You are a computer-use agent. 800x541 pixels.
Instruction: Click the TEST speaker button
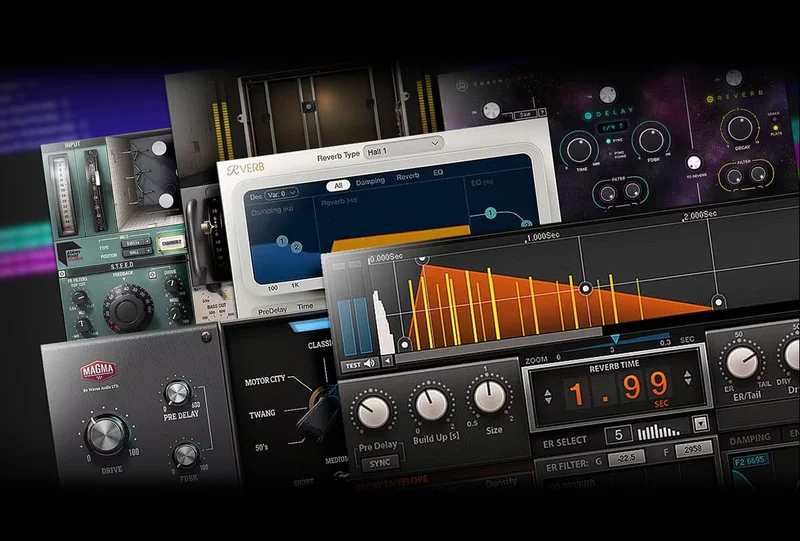point(360,364)
